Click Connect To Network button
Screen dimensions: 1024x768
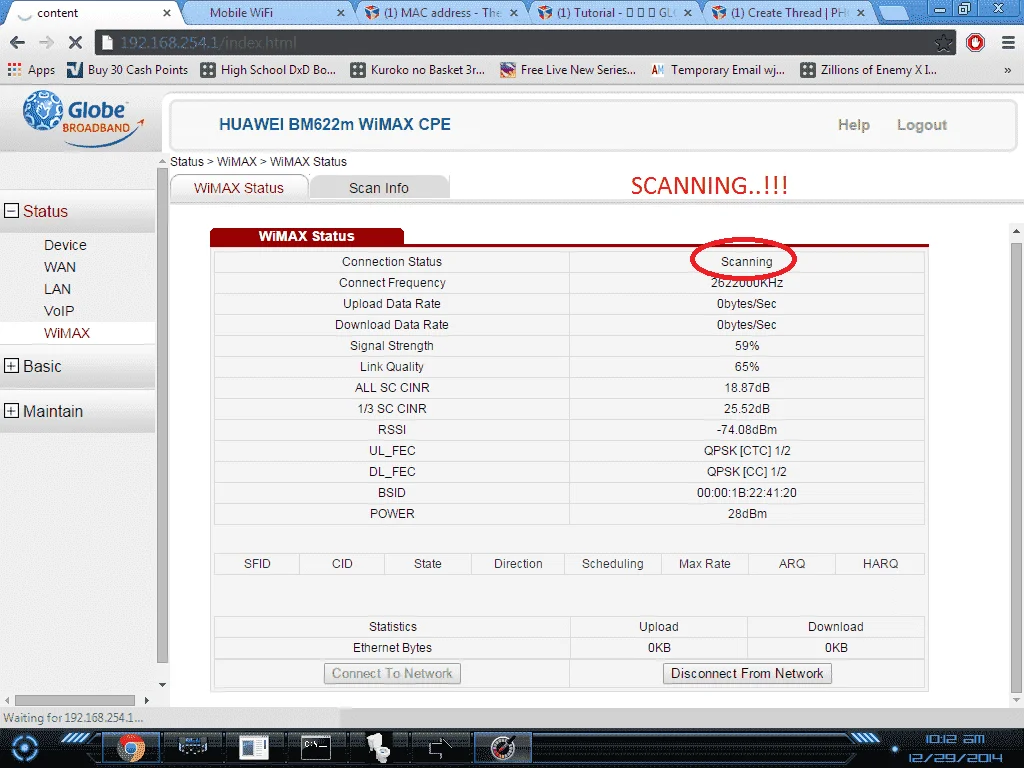coord(392,673)
